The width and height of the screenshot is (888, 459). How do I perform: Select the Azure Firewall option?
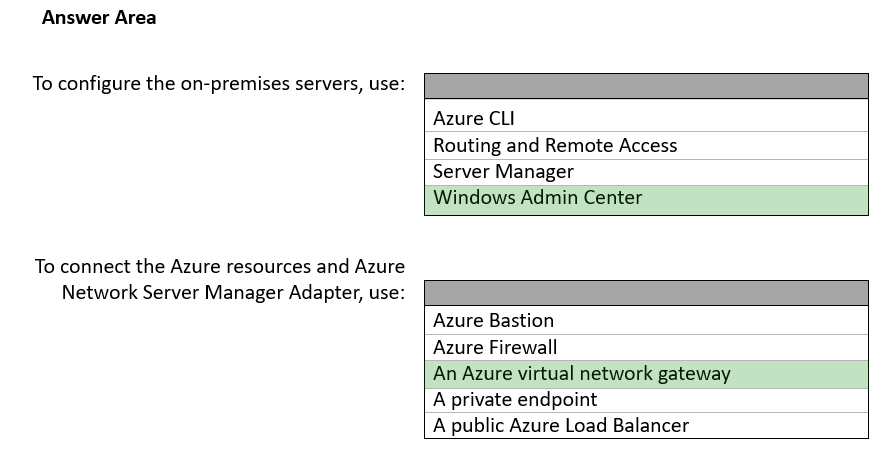click(x=495, y=347)
